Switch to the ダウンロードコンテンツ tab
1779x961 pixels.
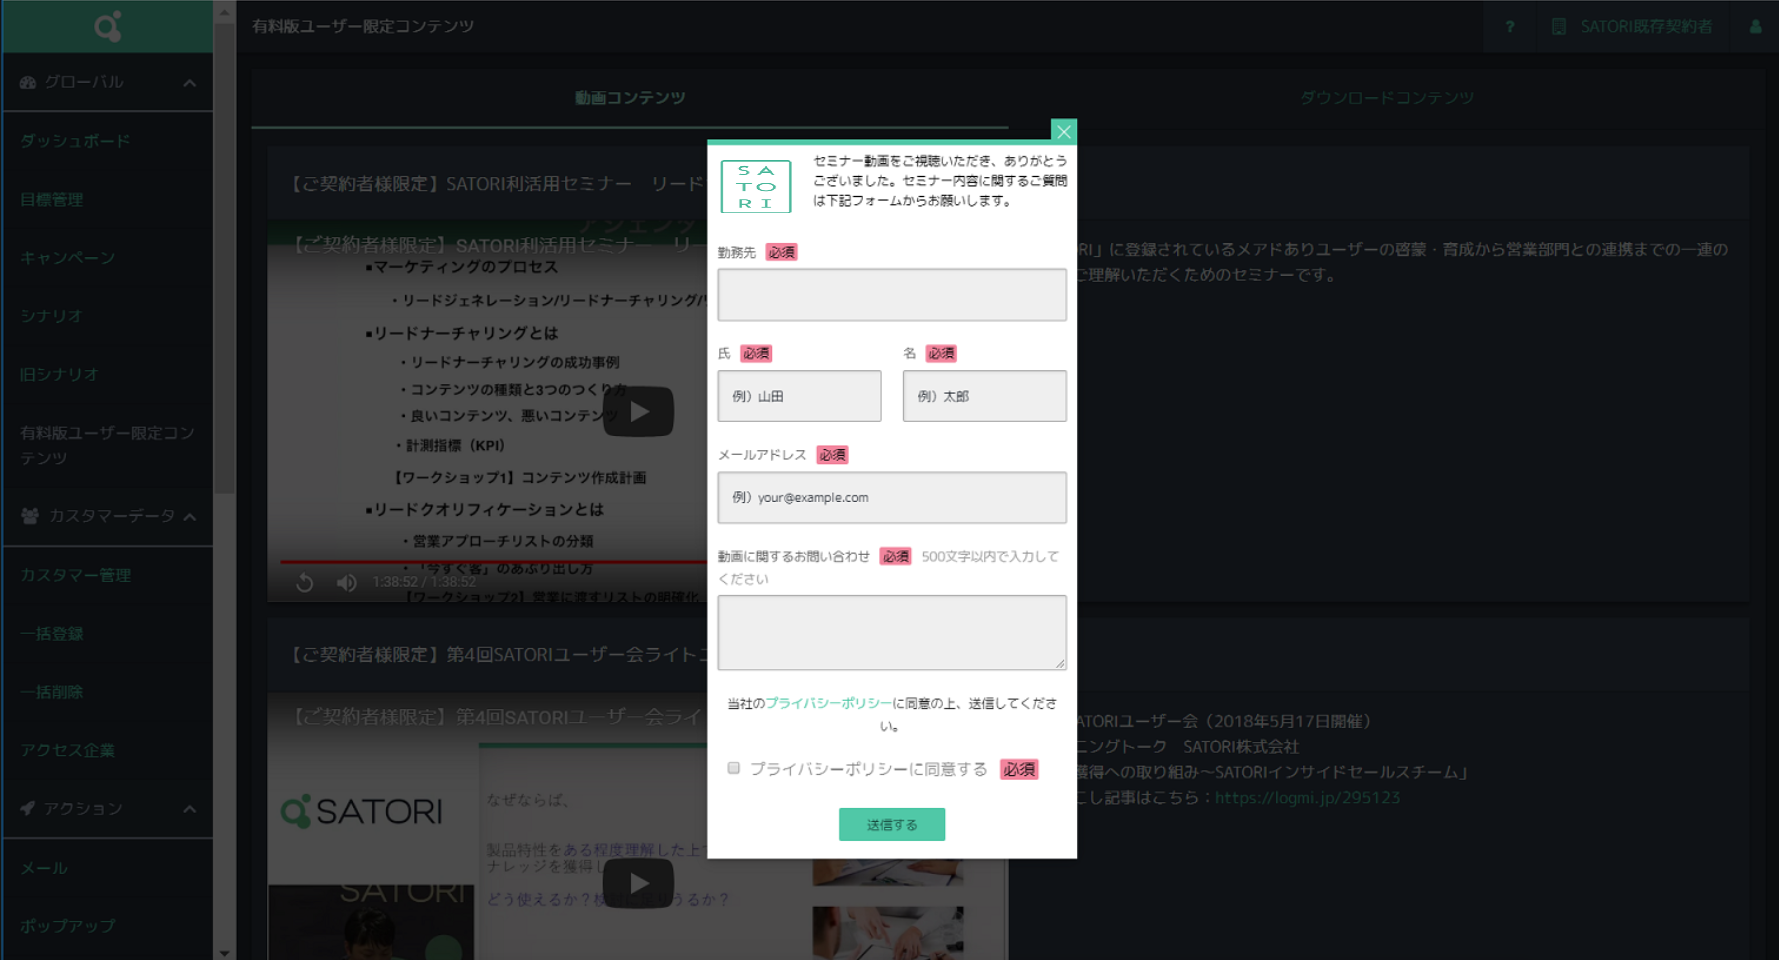coord(1387,97)
